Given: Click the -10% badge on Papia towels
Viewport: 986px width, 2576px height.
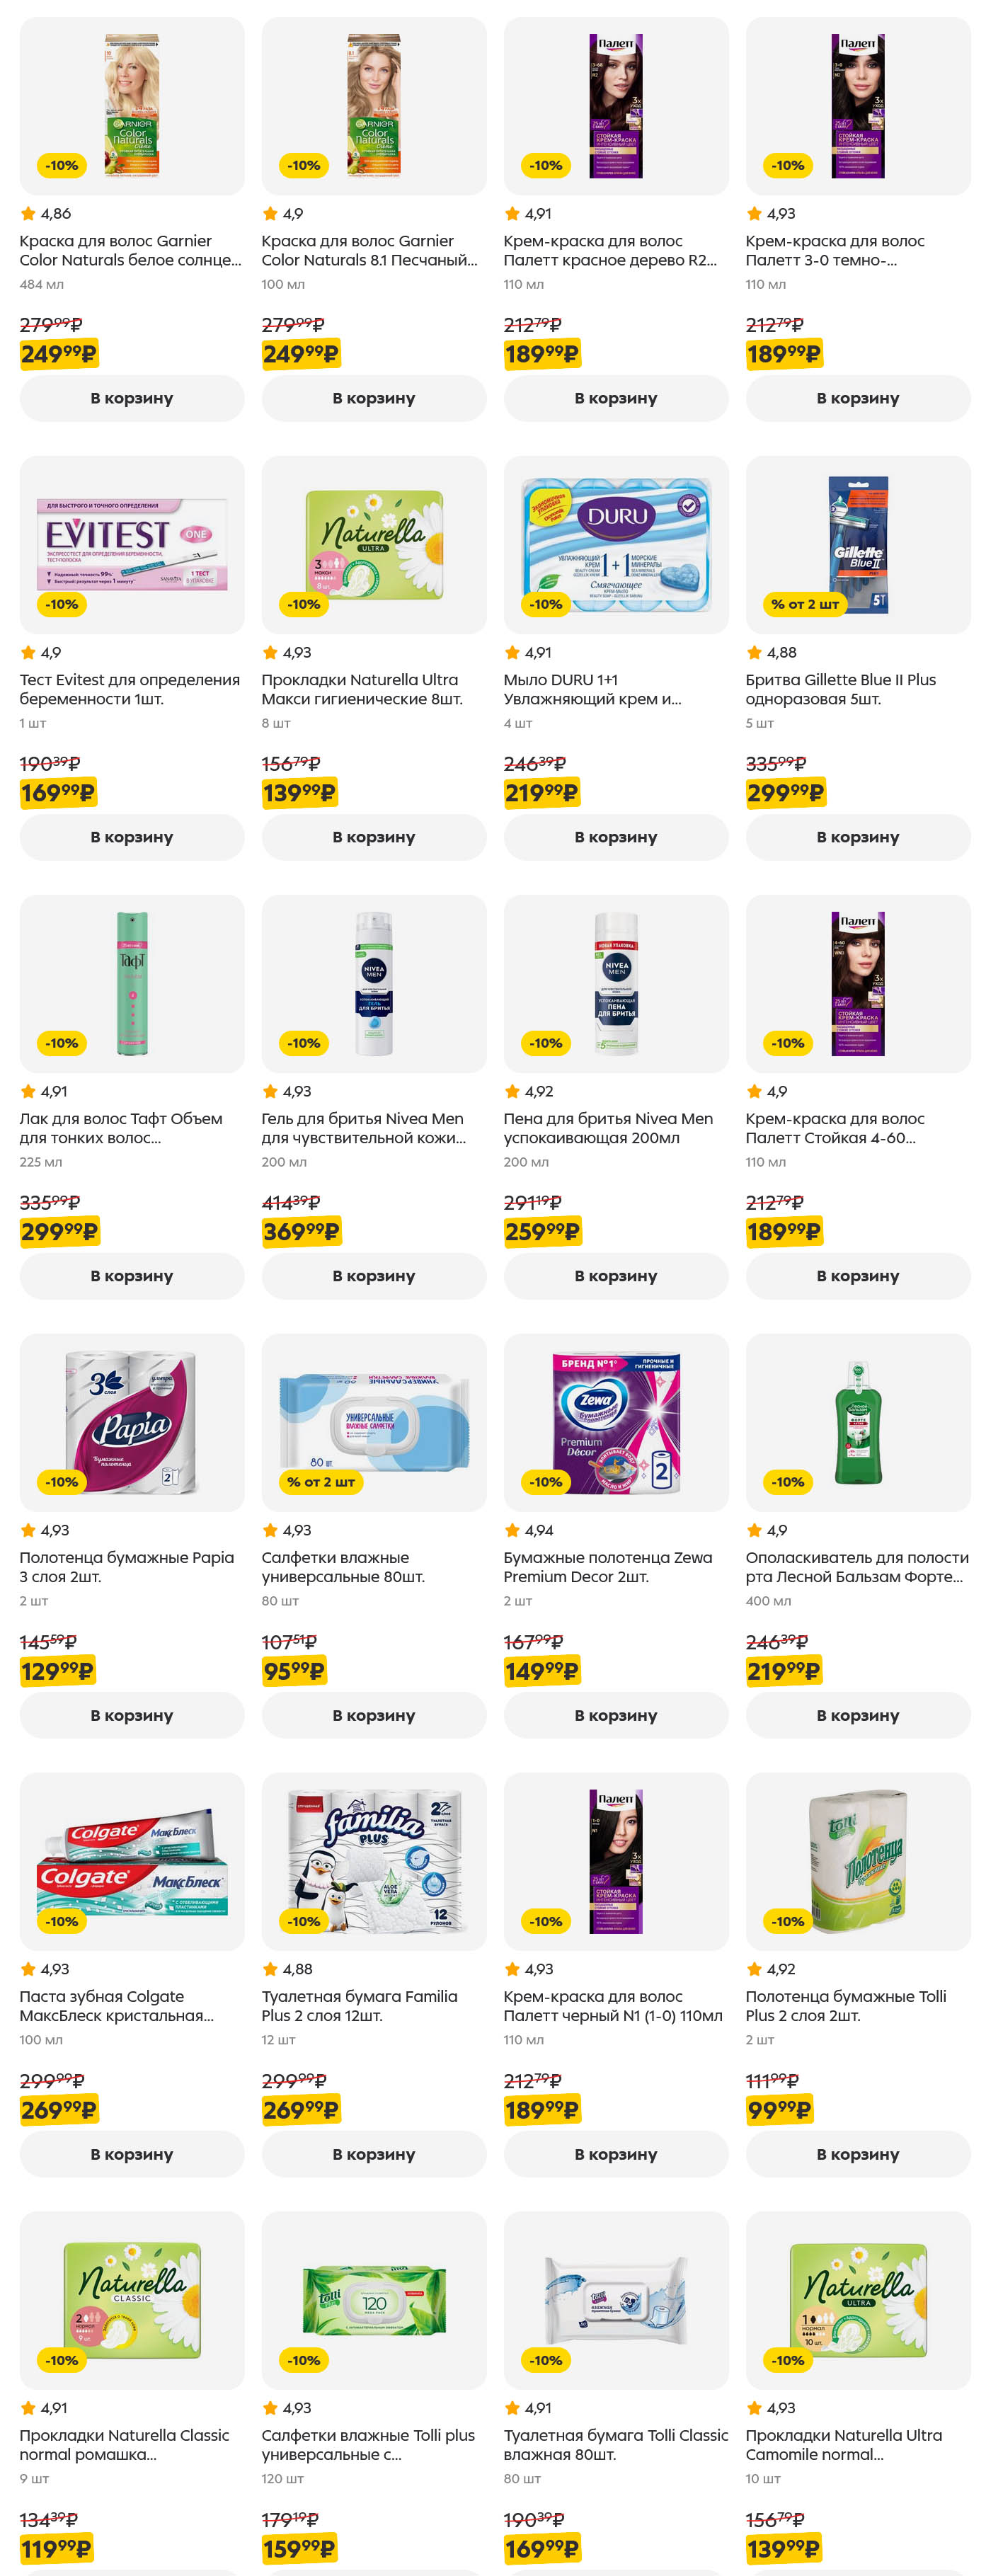Looking at the screenshot, I should (61, 1482).
